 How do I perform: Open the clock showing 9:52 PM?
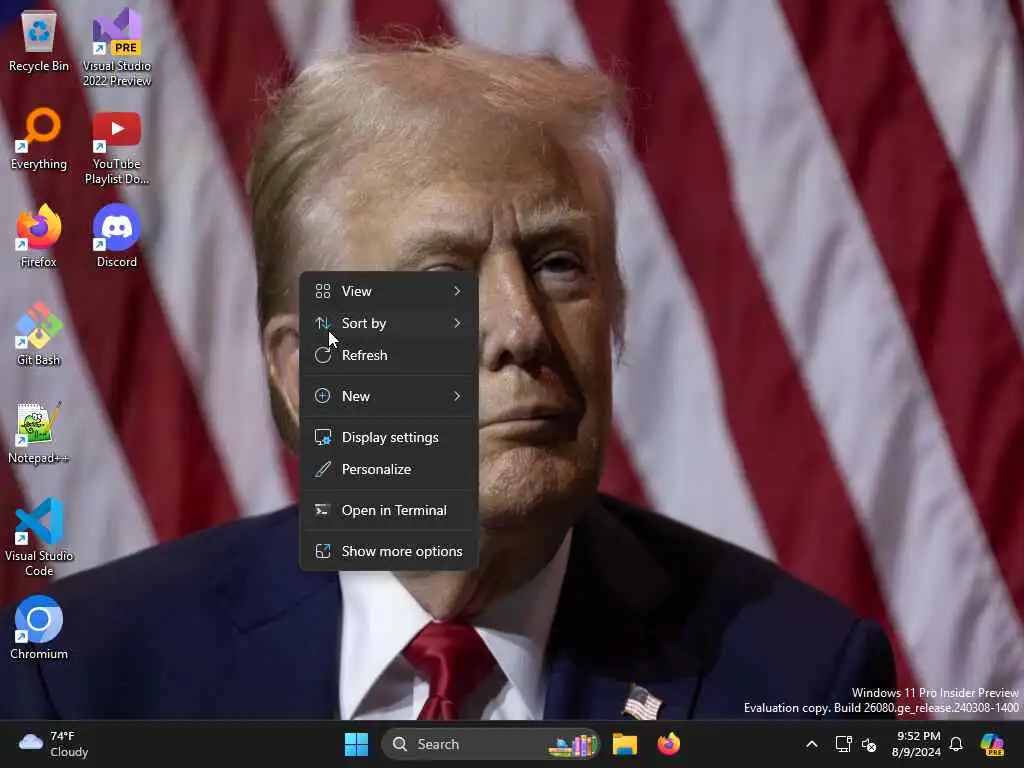point(917,744)
